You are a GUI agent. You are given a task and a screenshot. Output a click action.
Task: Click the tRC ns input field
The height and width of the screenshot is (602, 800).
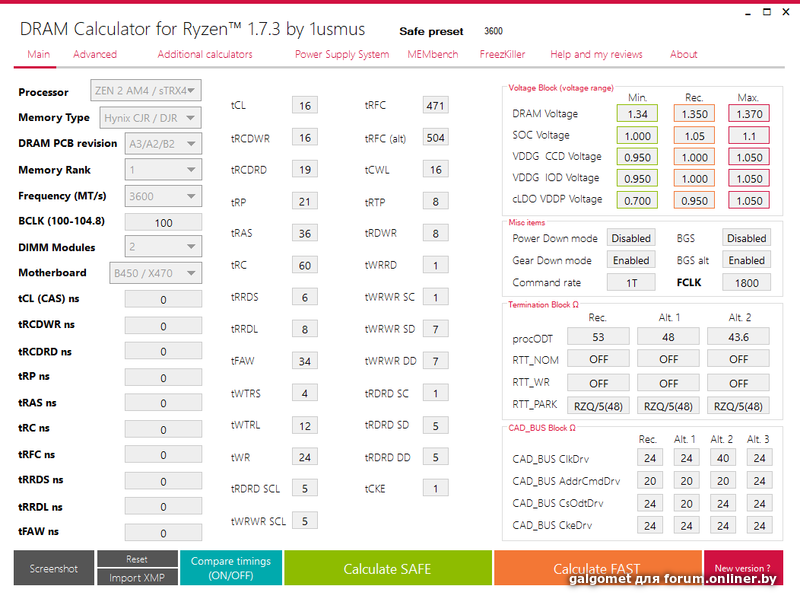click(x=163, y=430)
